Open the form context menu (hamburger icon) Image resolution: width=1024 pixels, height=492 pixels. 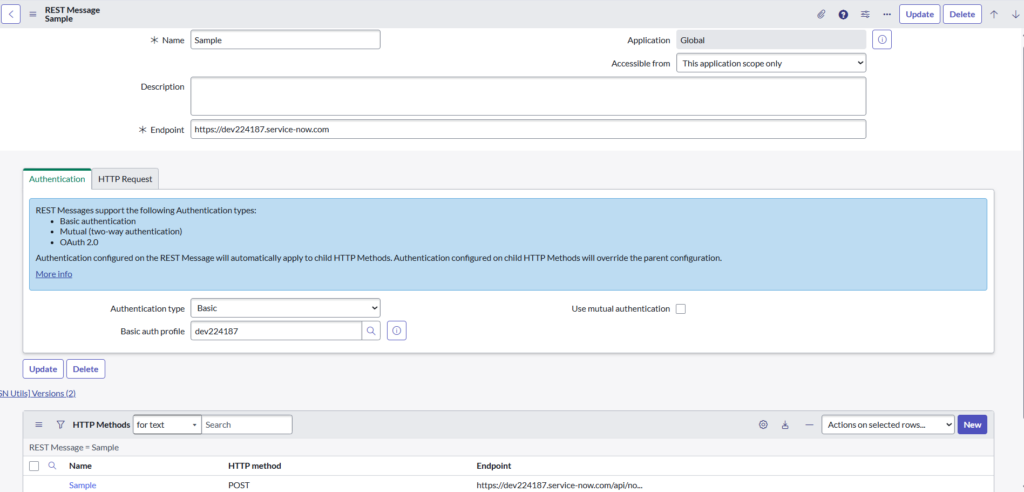click(33, 14)
